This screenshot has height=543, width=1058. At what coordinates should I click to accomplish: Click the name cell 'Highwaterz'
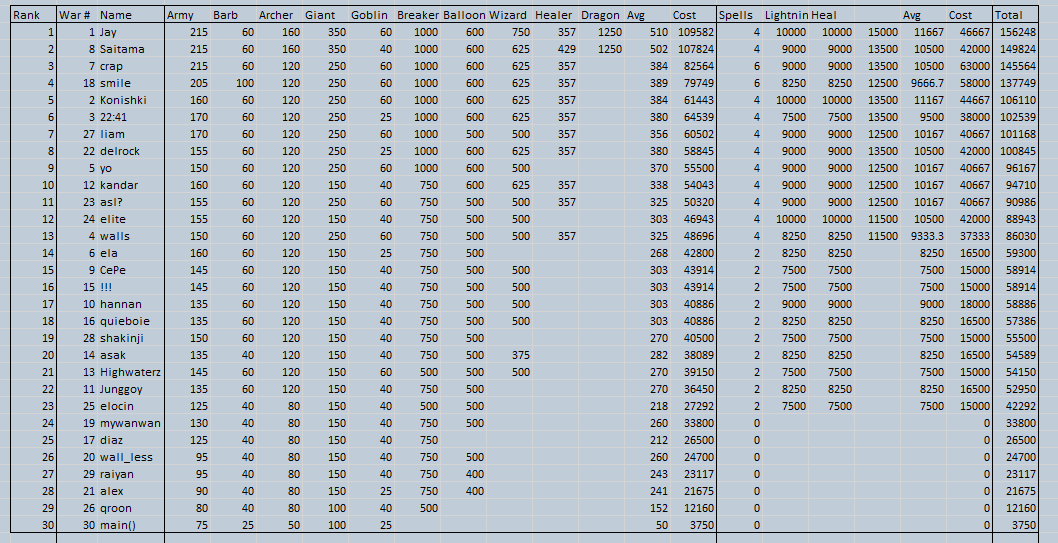point(130,372)
